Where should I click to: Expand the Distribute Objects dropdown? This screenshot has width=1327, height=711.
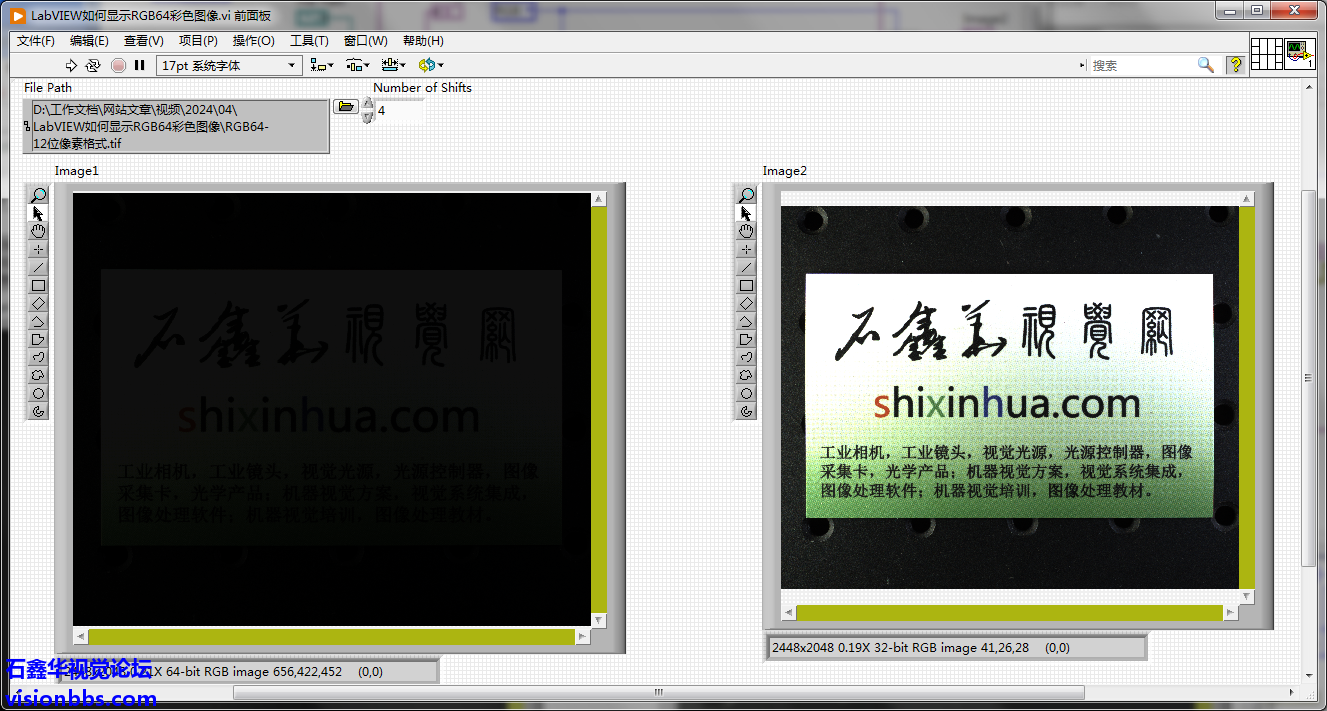click(358, 65)
